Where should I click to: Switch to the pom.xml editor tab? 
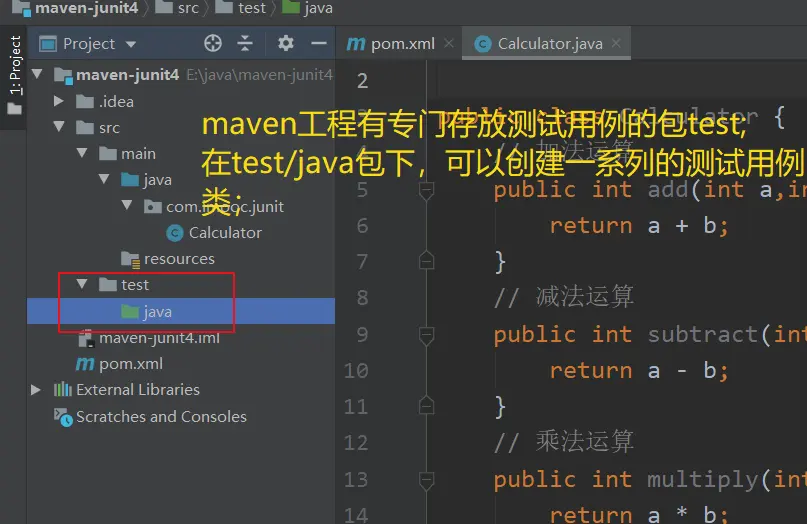coord(391,43)
